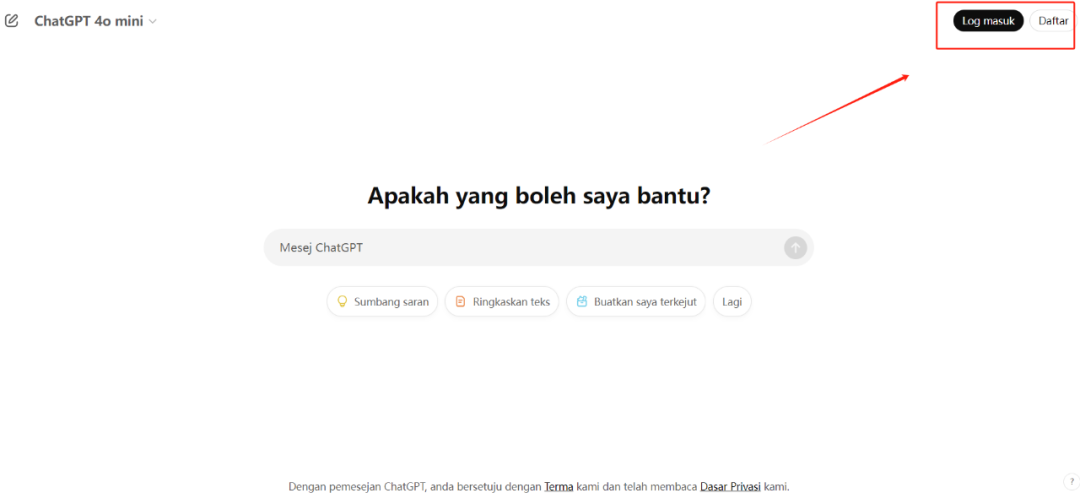Select the Sumbang saran suggestion
The height and width of the screenshot is (493, 1080).
click(x=382, y=302)
